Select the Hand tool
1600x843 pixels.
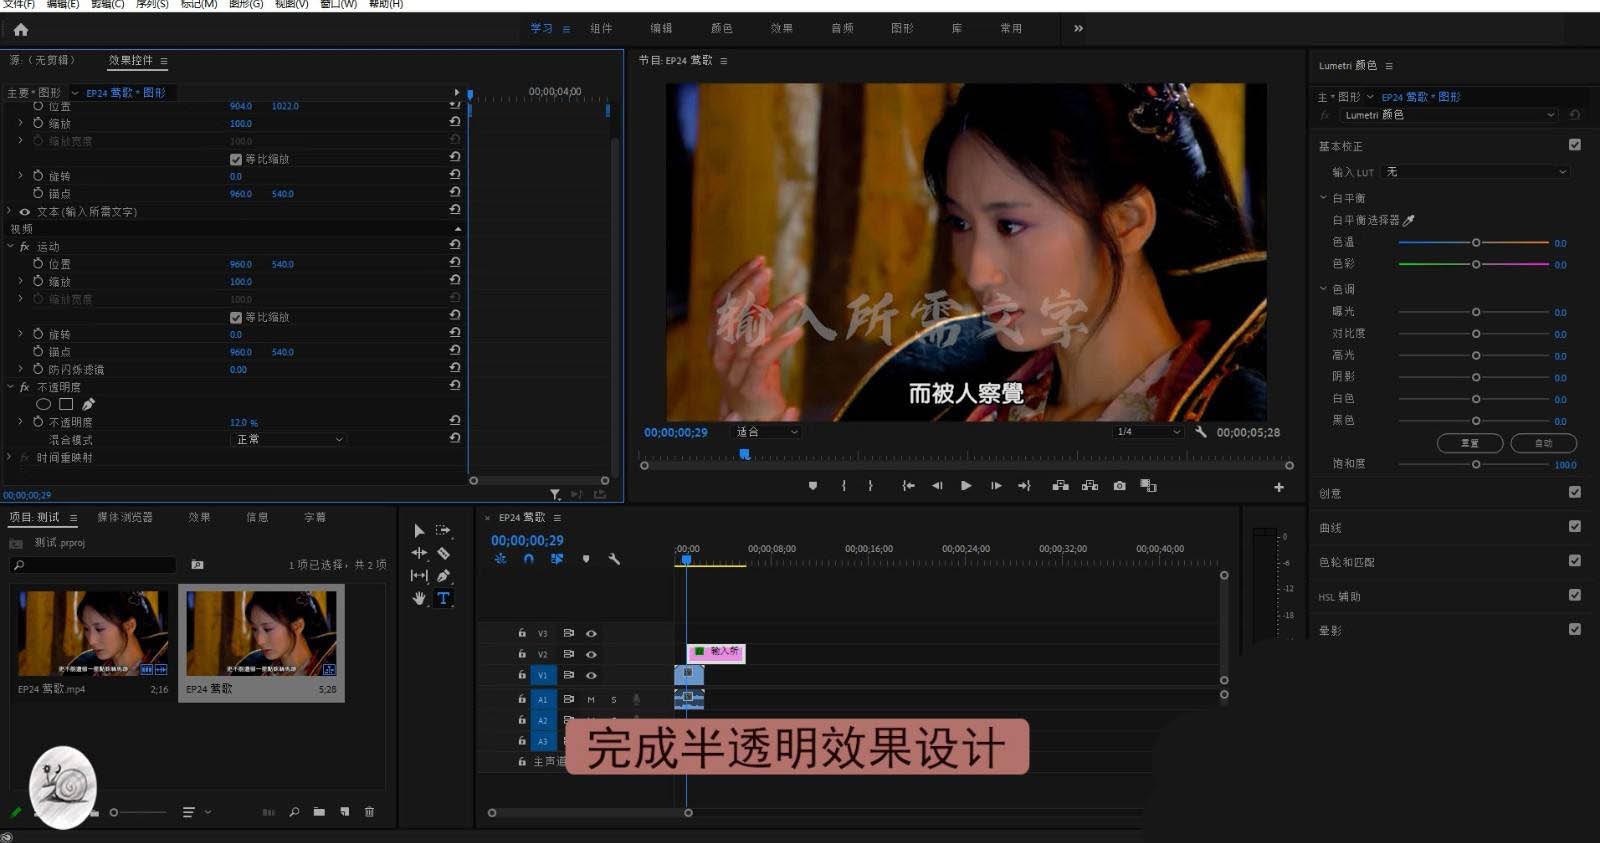419,598
